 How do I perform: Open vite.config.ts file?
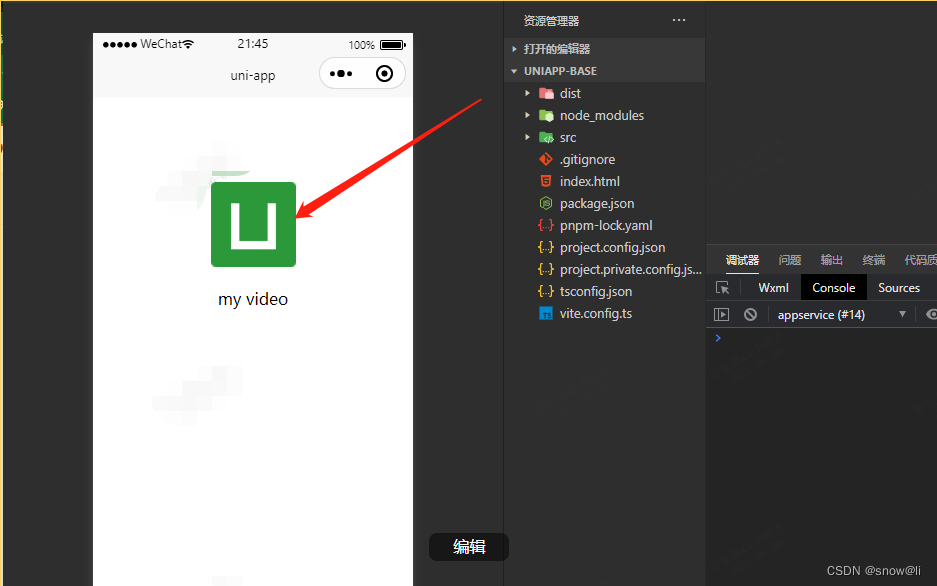(596, 314)
